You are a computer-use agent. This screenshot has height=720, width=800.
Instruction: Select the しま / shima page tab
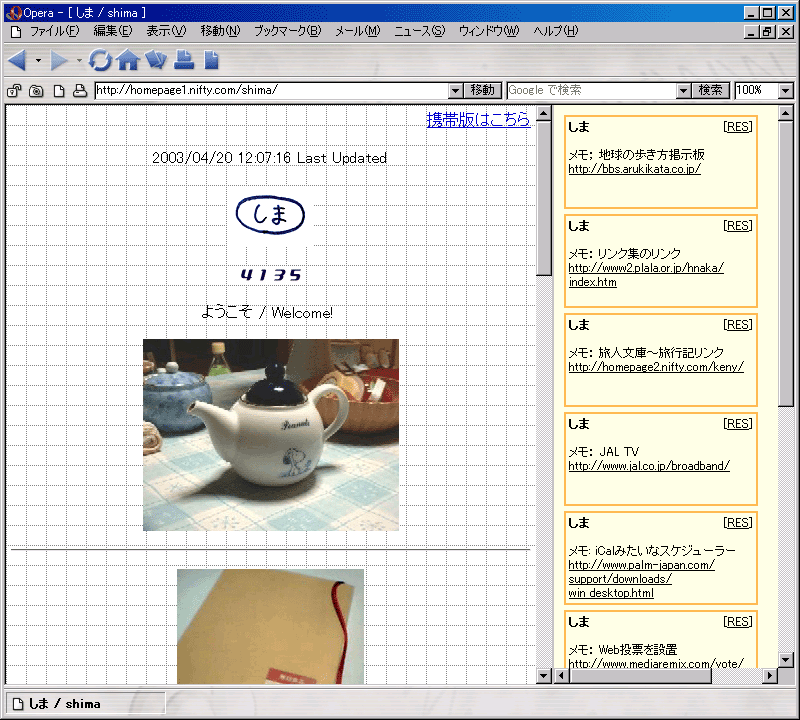(86, 704)
